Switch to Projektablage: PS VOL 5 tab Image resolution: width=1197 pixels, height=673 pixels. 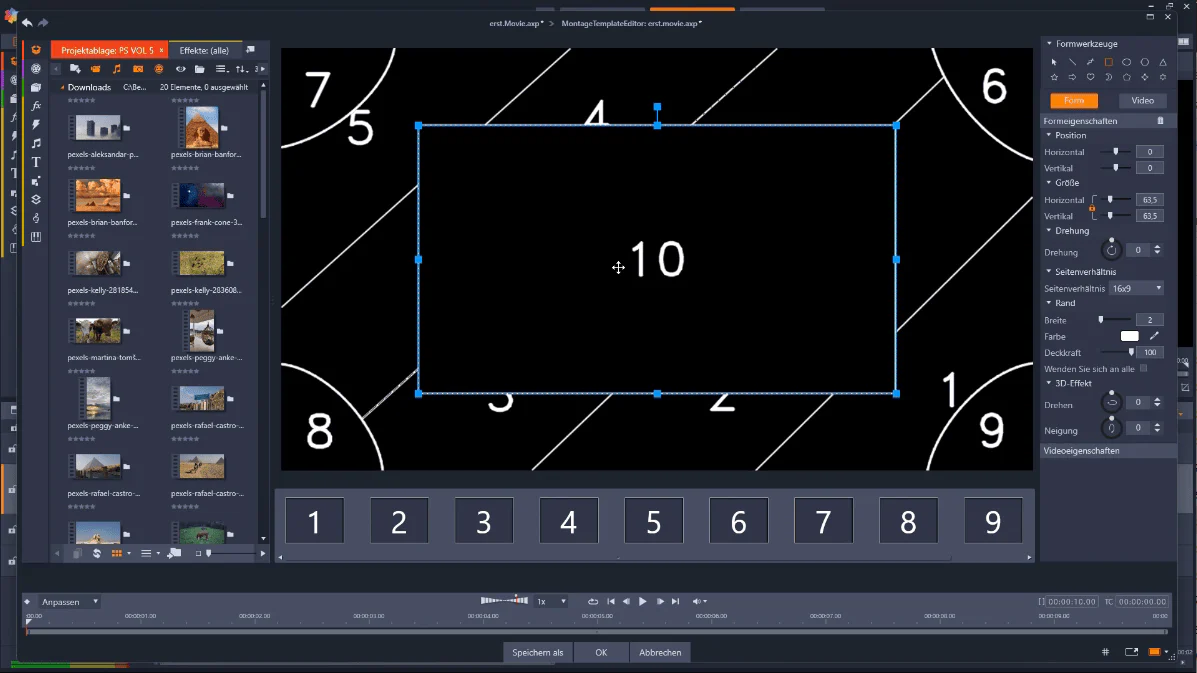click(x=107, y=50)
